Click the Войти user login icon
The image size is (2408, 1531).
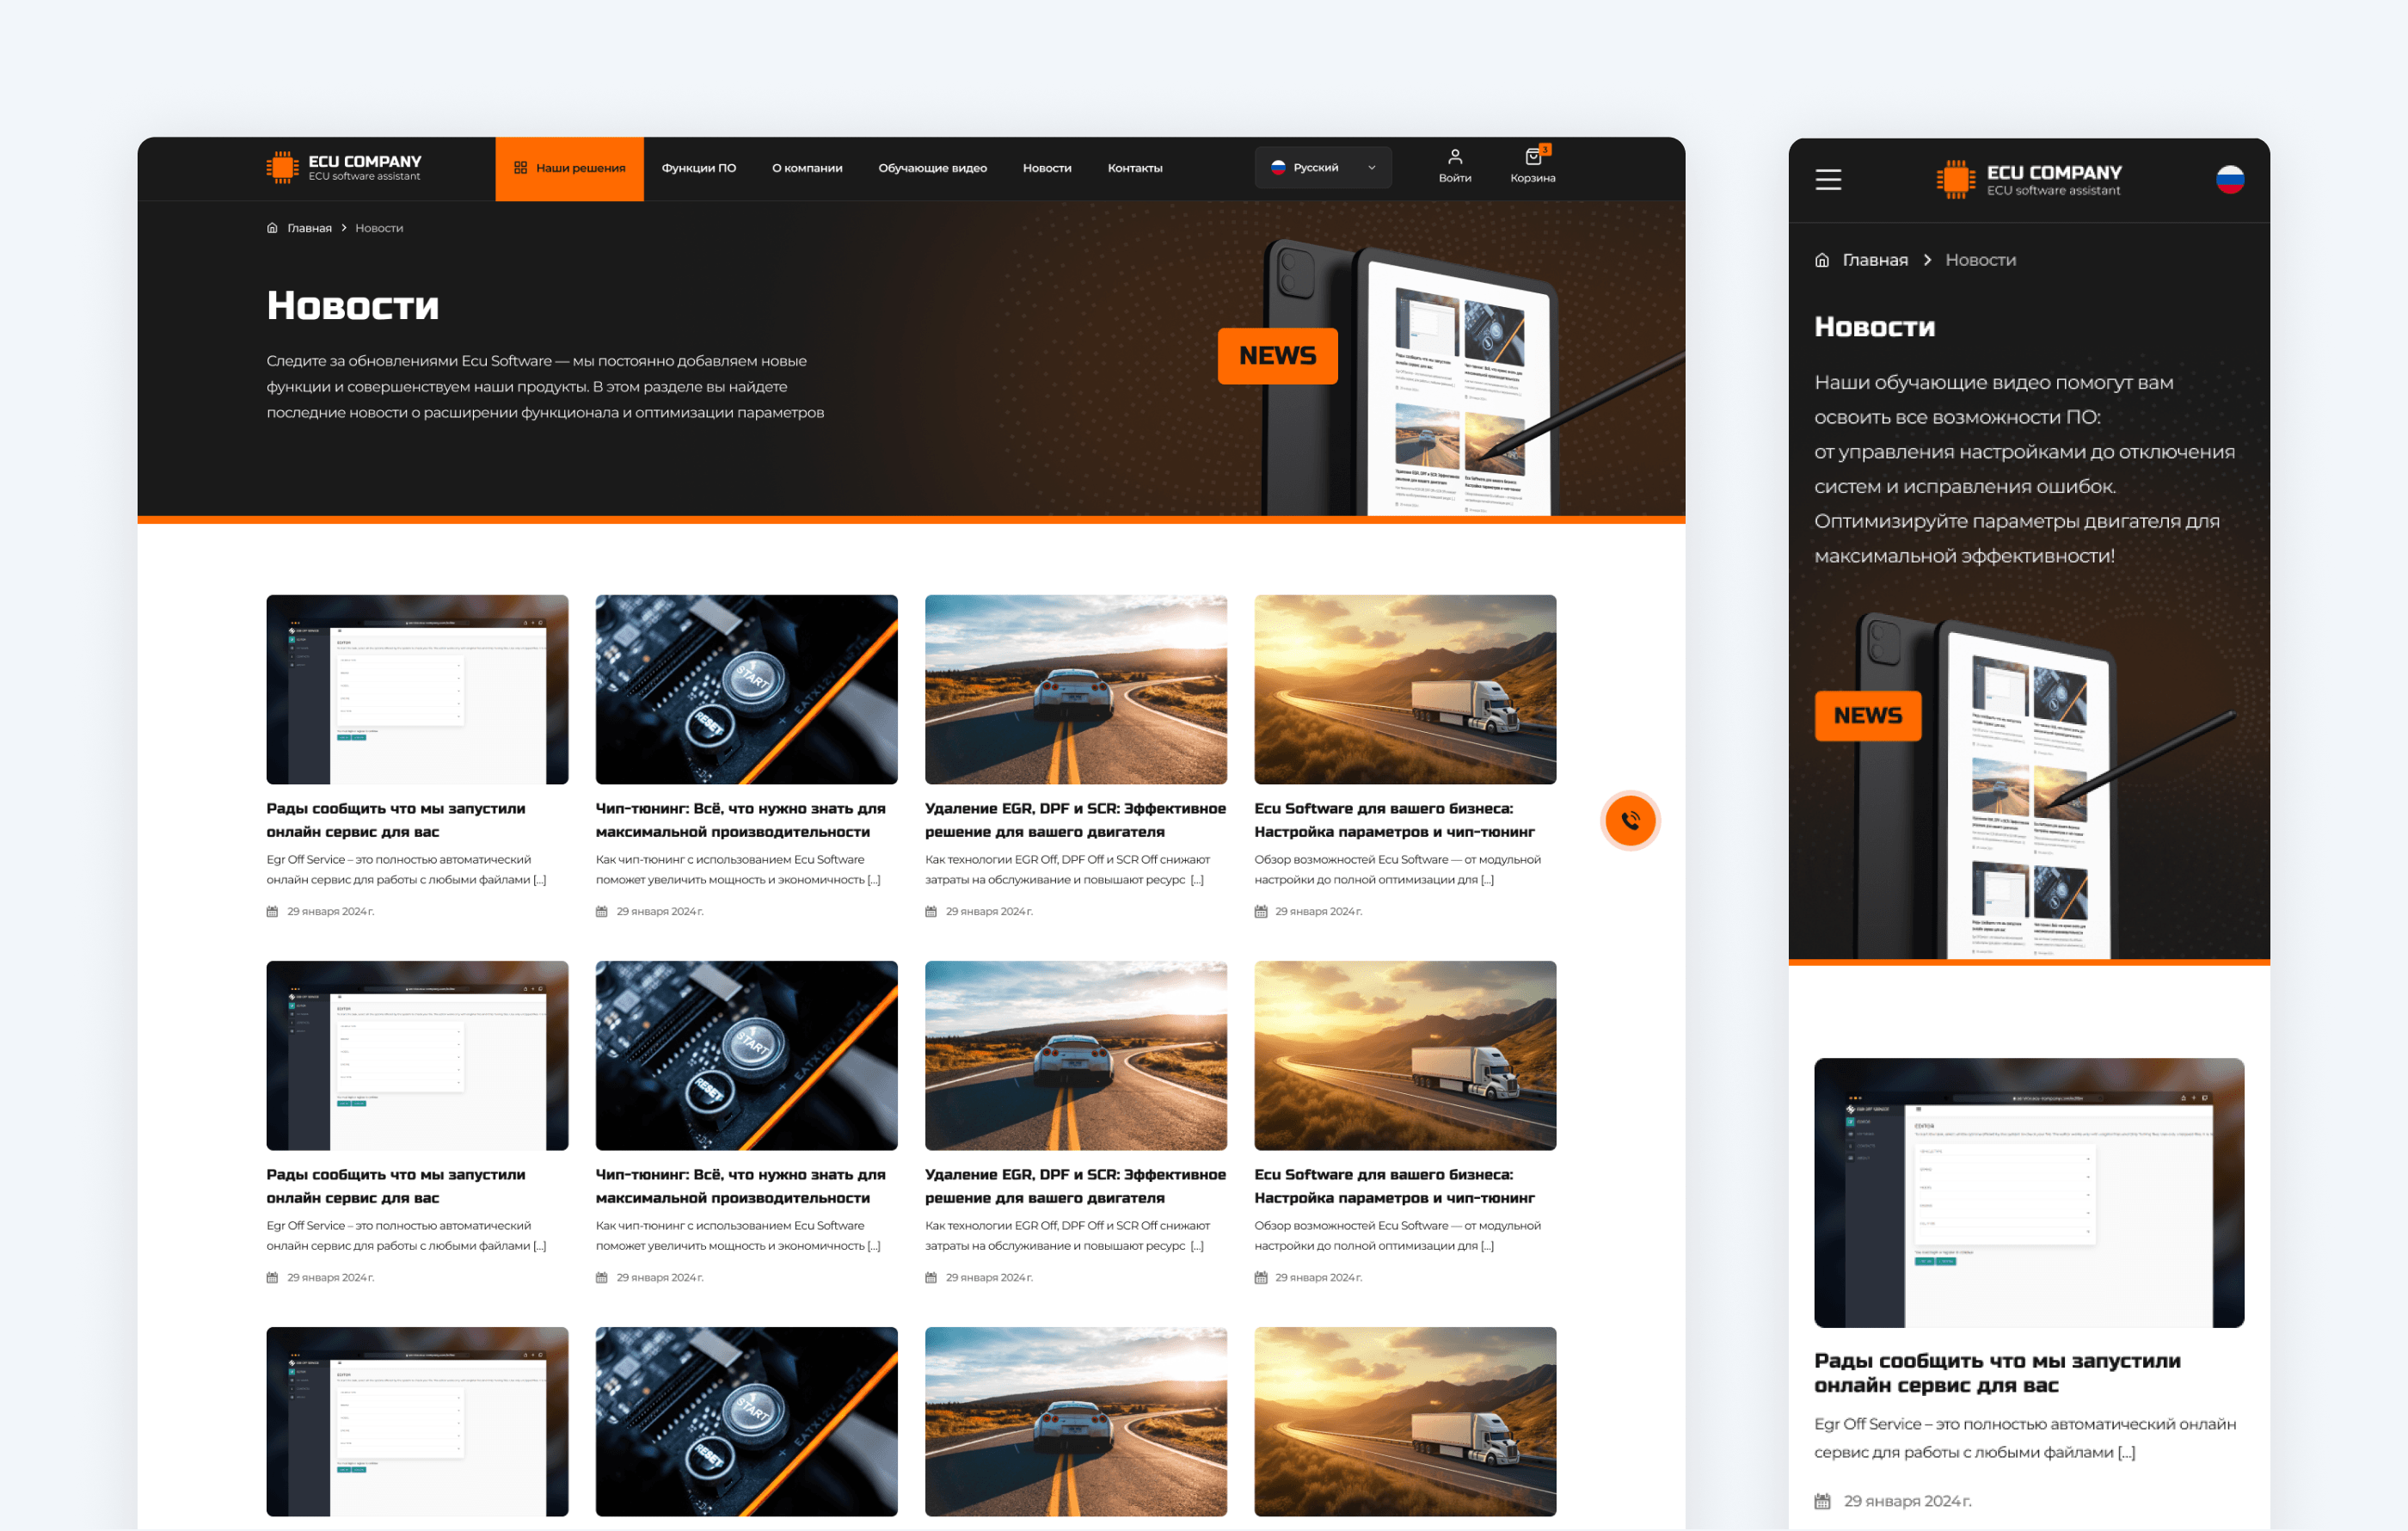[x=1454, y=158]
